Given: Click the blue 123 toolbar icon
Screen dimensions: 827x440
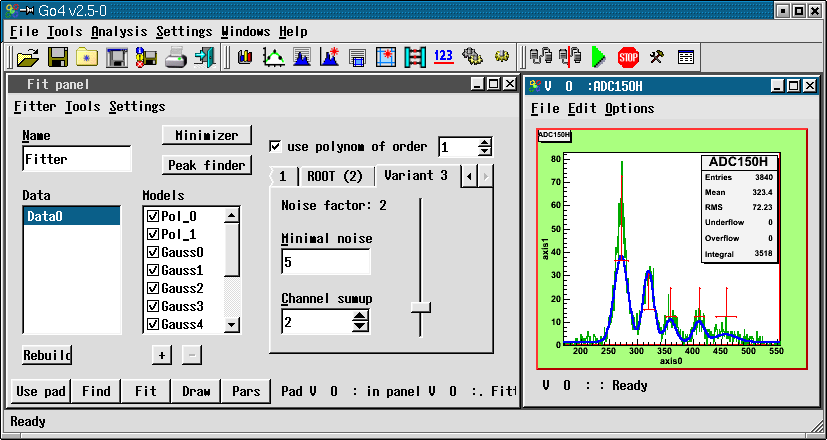Looking at the screenshot, I should click(444, 57).
